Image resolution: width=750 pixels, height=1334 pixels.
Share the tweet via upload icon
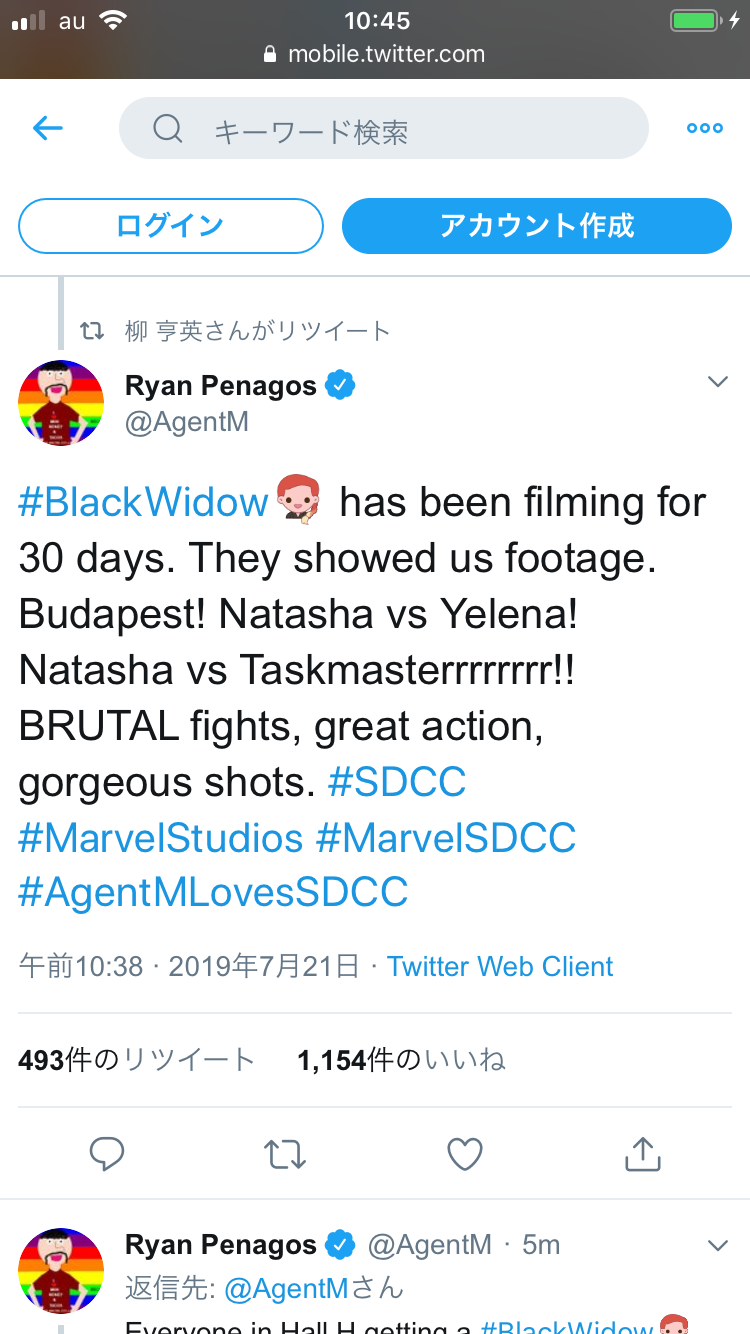point(643,1154)
